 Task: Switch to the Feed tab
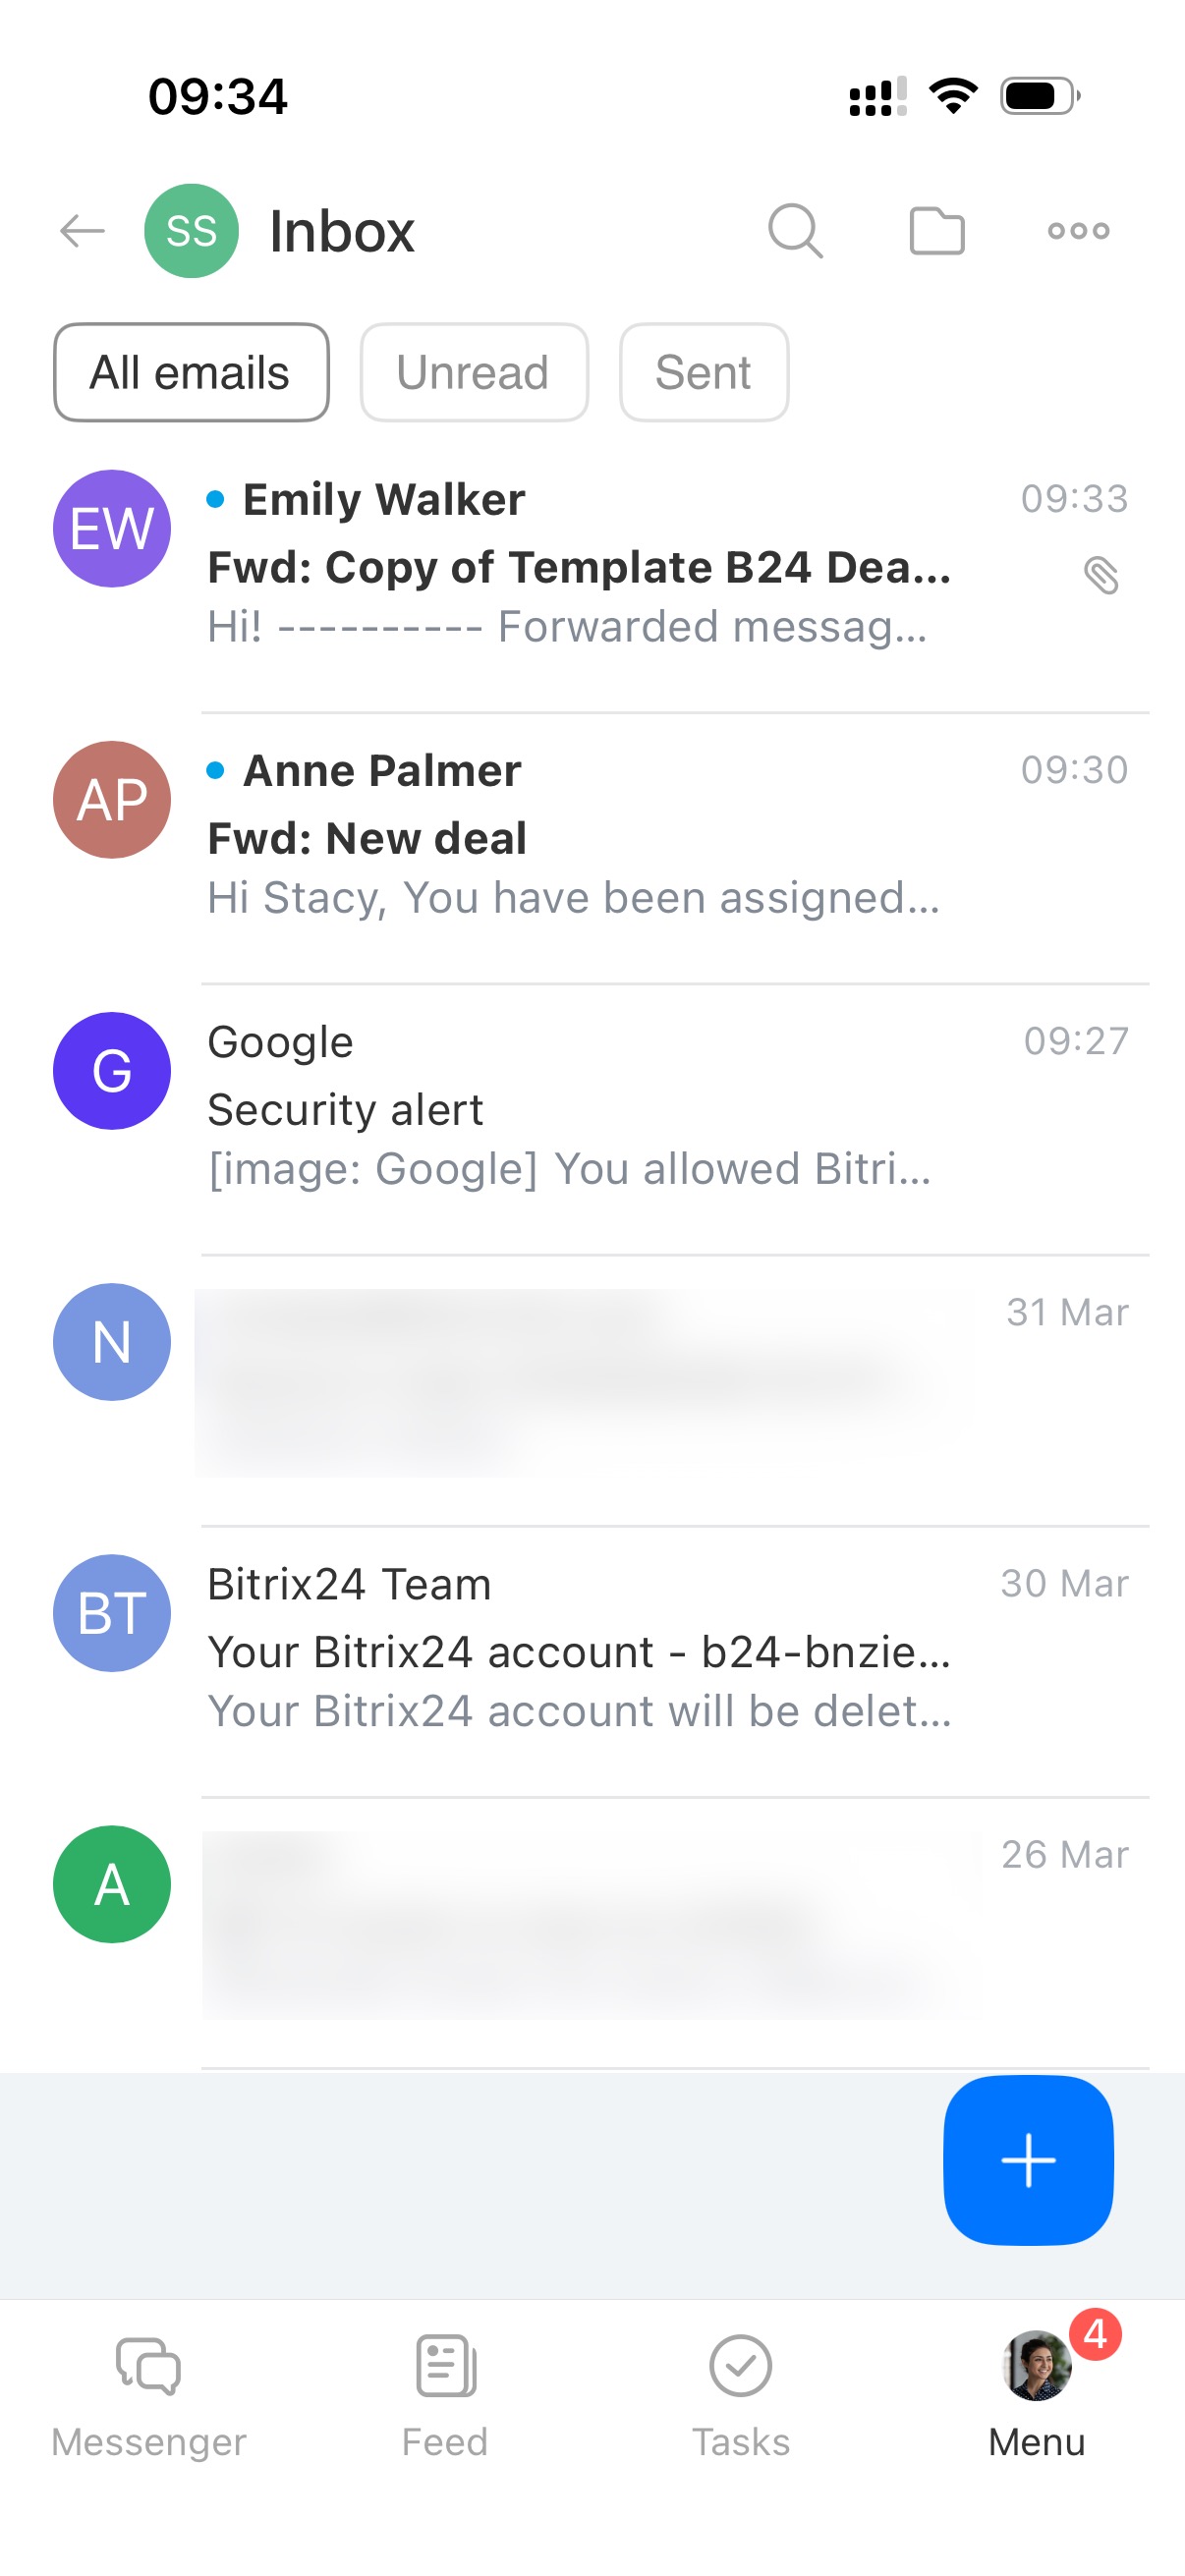pos(445,2394)
